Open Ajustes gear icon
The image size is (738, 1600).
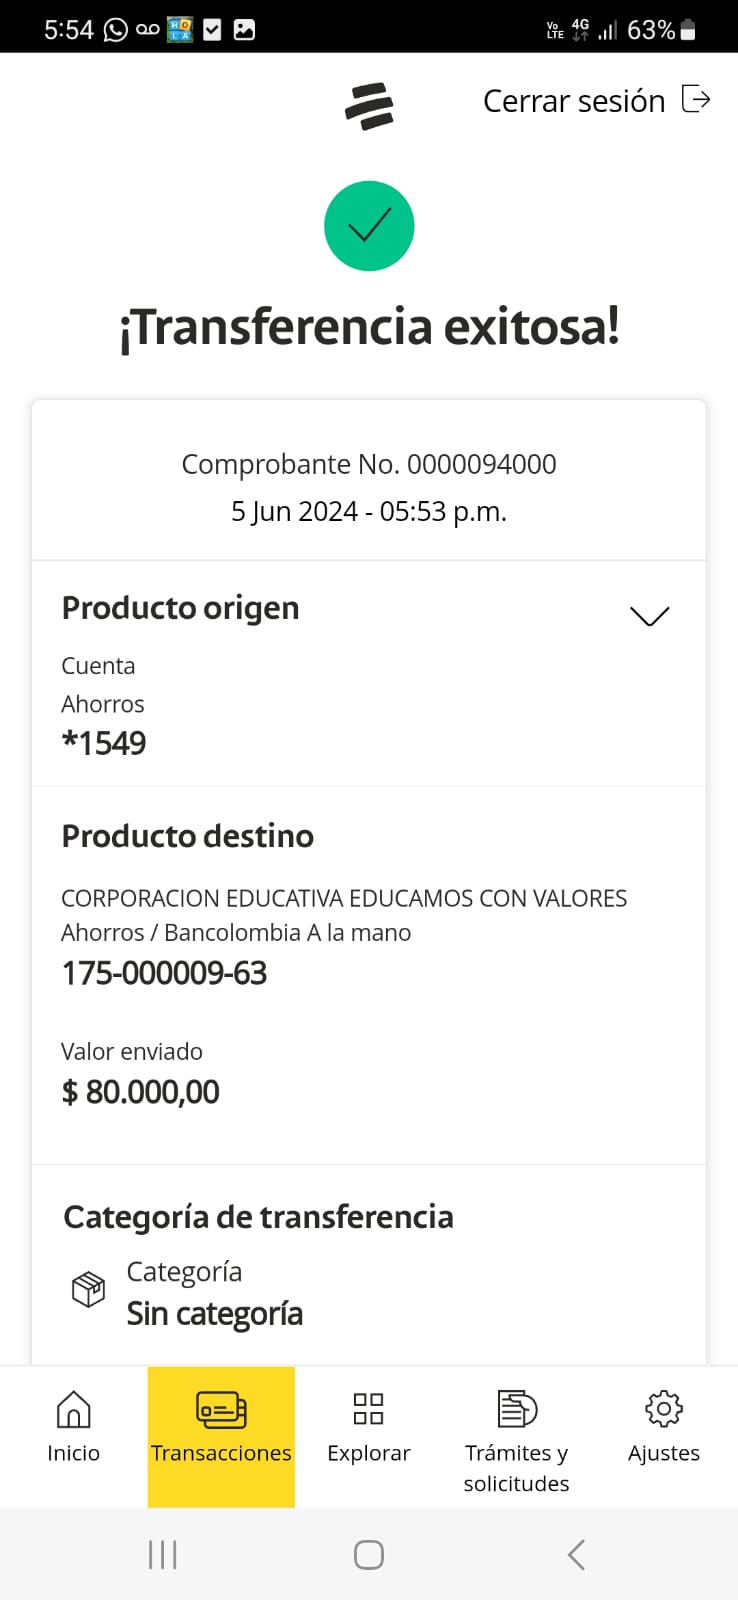(664, 1409)
